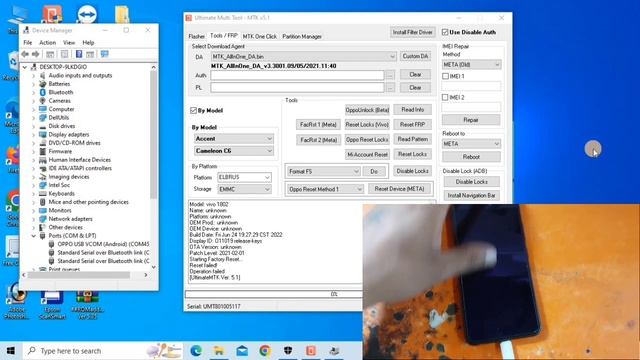The width and height of the screenshot is (640, 360).
Task: Open TeamViewer desktop shortcut
Action: (x=87, y=15)
